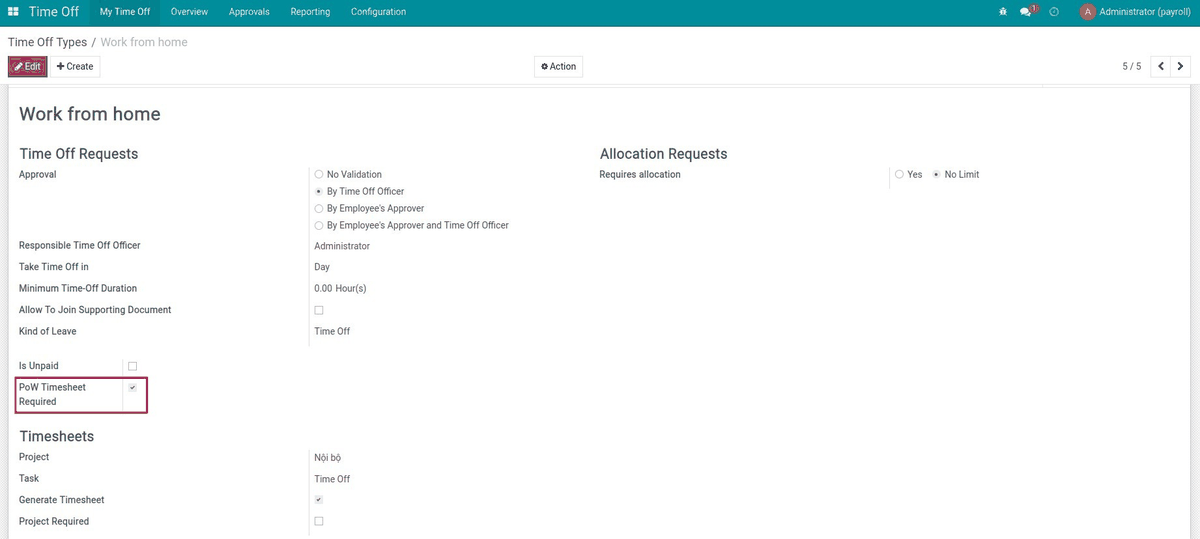The height and width of the screenshot is (539, 1200).
Task: Toggle Allow To Join Supporting Document checkbox
Action: coord(319,310)
